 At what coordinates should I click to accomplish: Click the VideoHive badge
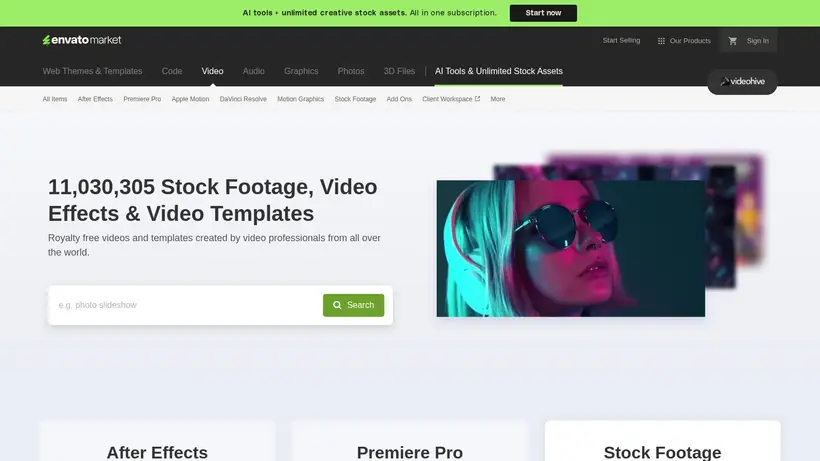pos(742,82)
